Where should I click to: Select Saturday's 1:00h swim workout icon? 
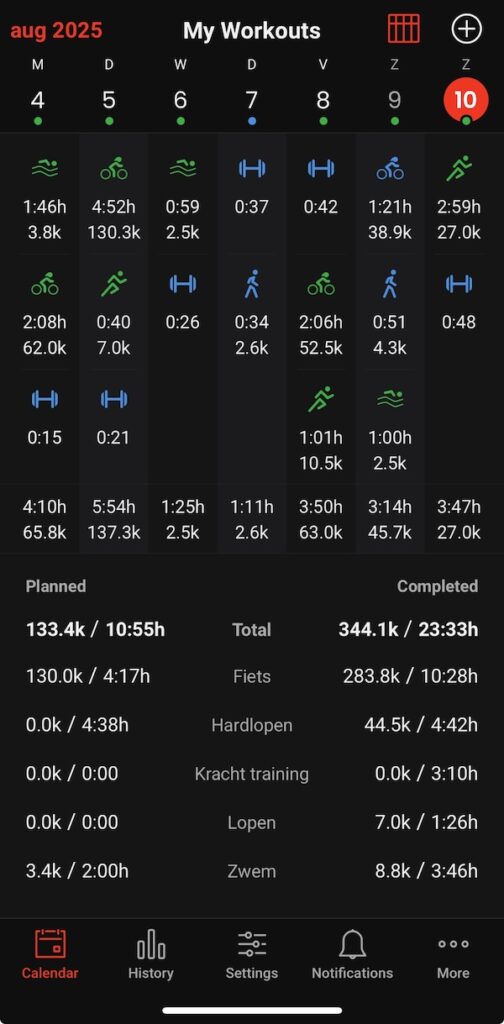point(390,399)
